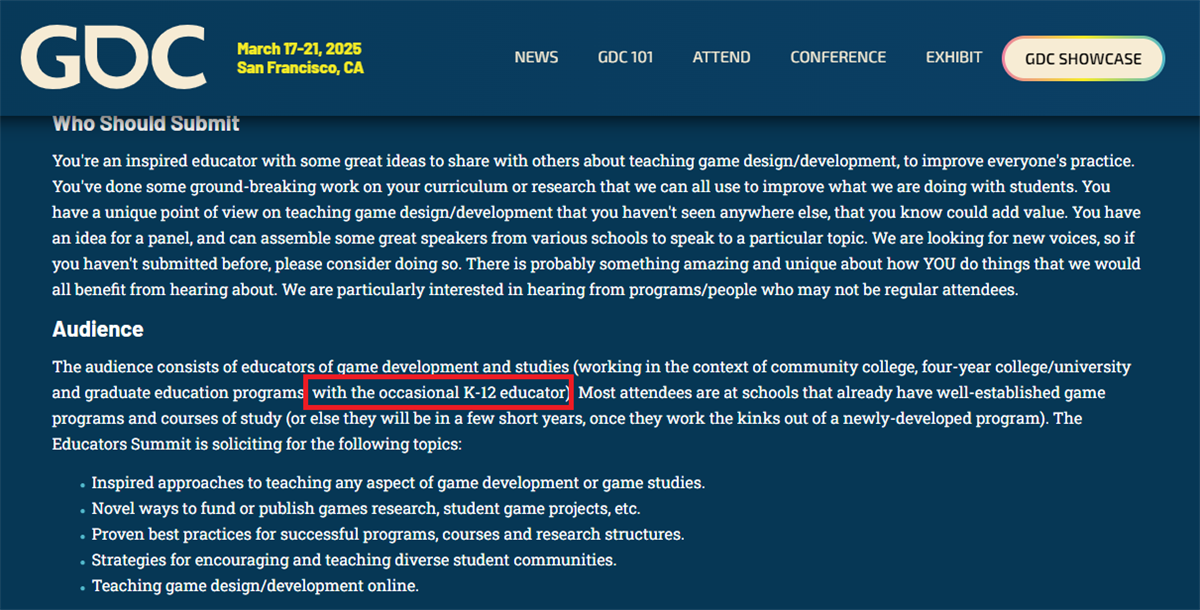Viewport: 1200px width, 610px height.
Task: Click the "Strategies for encouraging" bullet item
Action: 354,560
